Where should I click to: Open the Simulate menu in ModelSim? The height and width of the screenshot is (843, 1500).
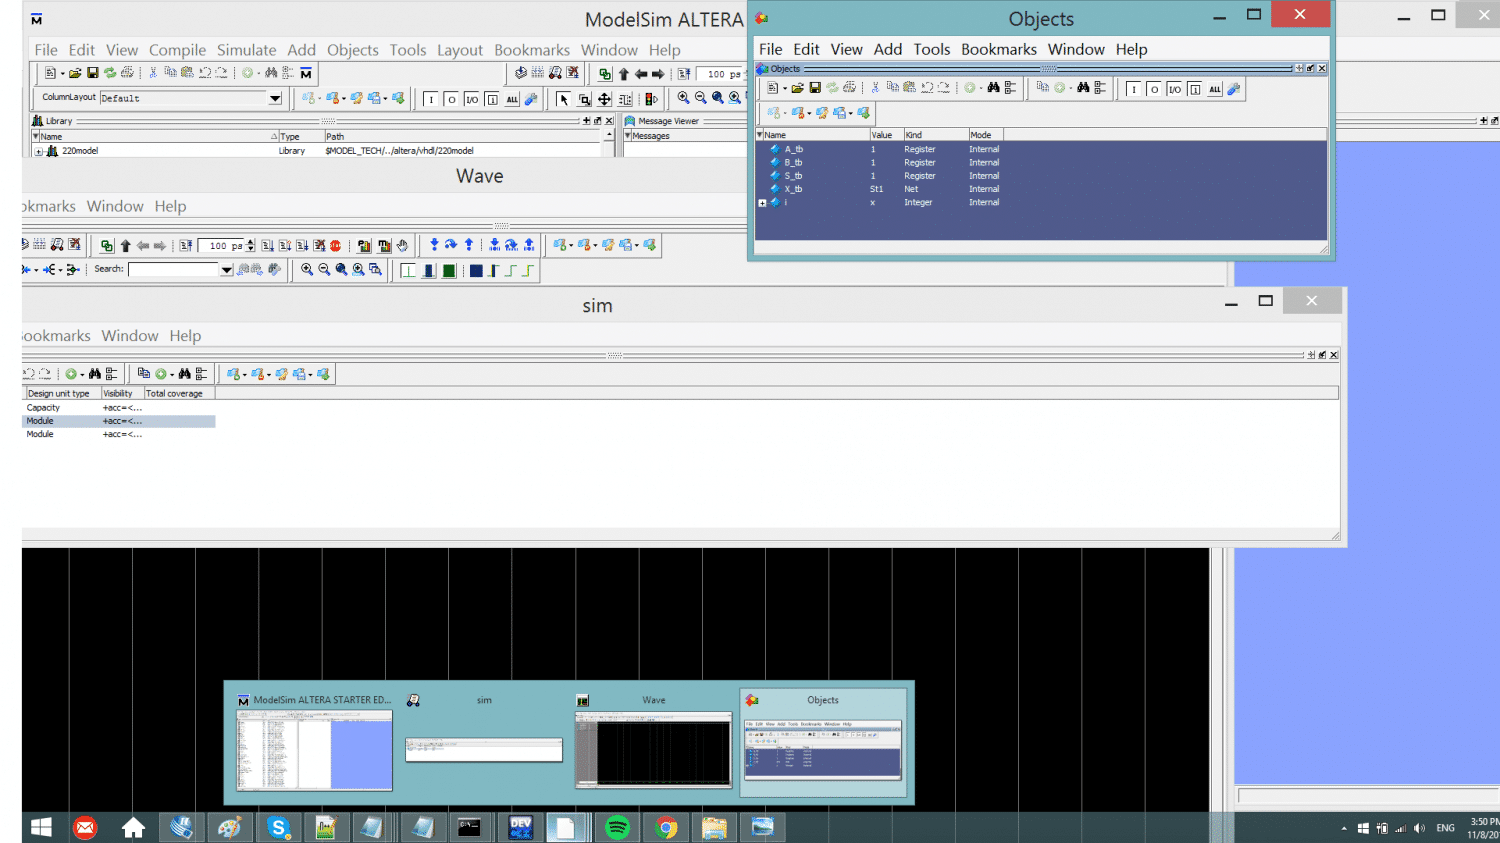pos(246,50)
